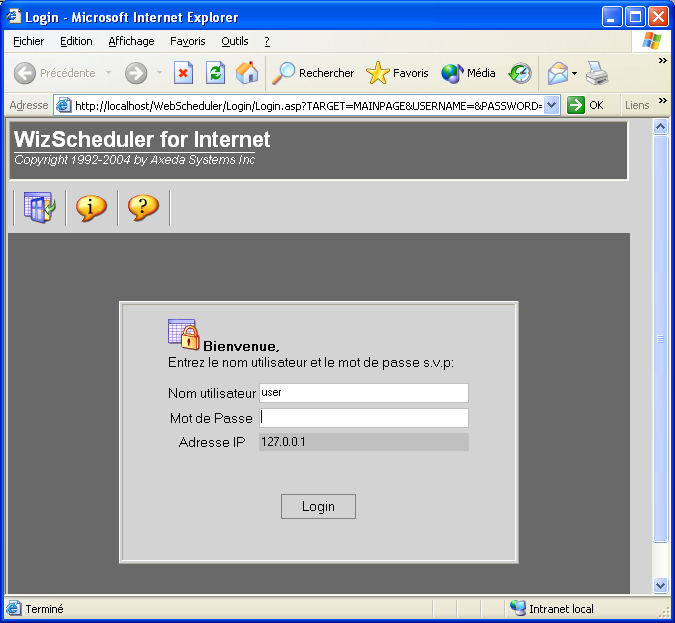675x623 pixels.
Task: Expand the address bar URL dropdown
Action: click(x=552, y=105)
